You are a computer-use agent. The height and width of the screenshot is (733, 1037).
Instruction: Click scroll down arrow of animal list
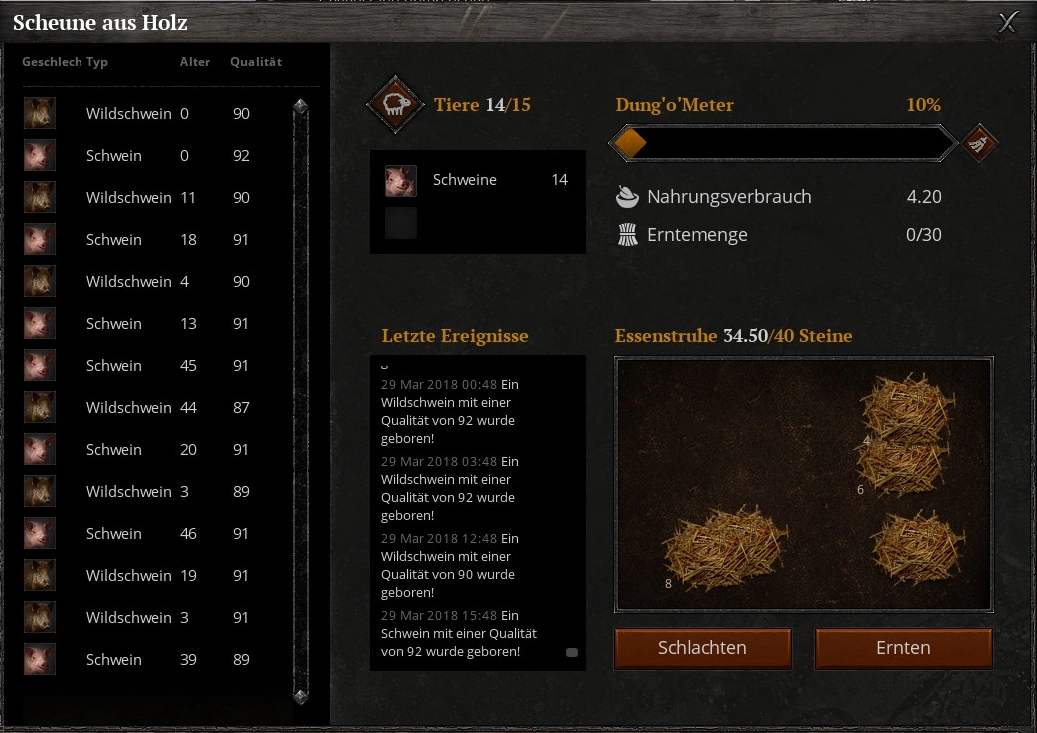click(x=300, y=696)
